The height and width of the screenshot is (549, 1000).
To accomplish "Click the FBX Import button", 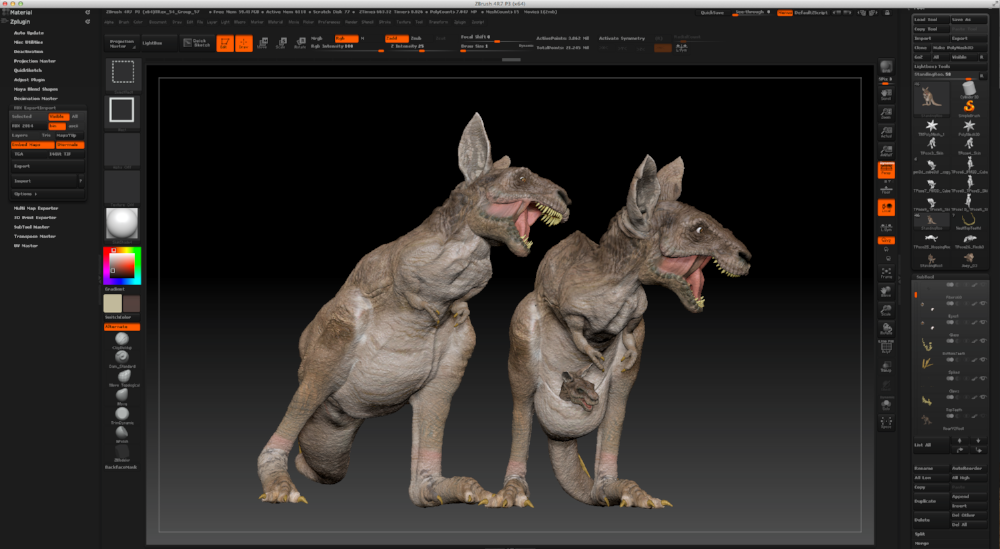I will point(45,181).
